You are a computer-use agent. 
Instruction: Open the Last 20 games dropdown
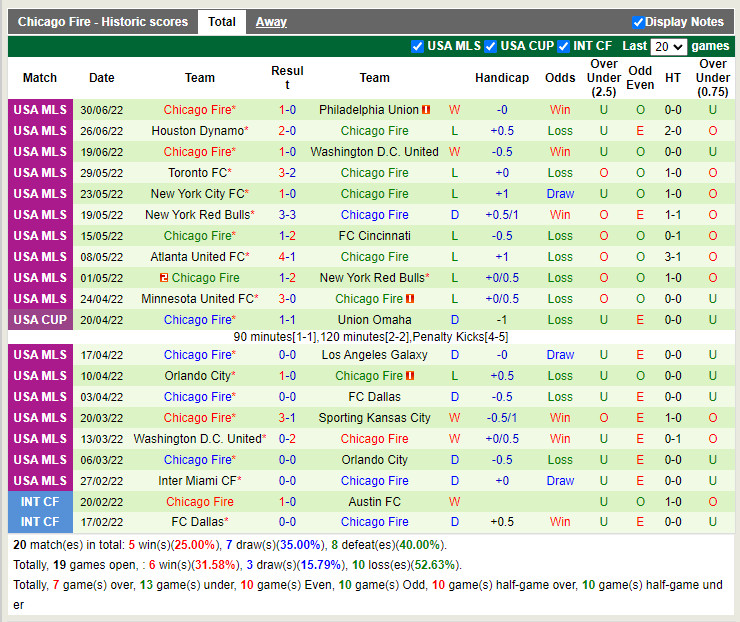(668, 46)
